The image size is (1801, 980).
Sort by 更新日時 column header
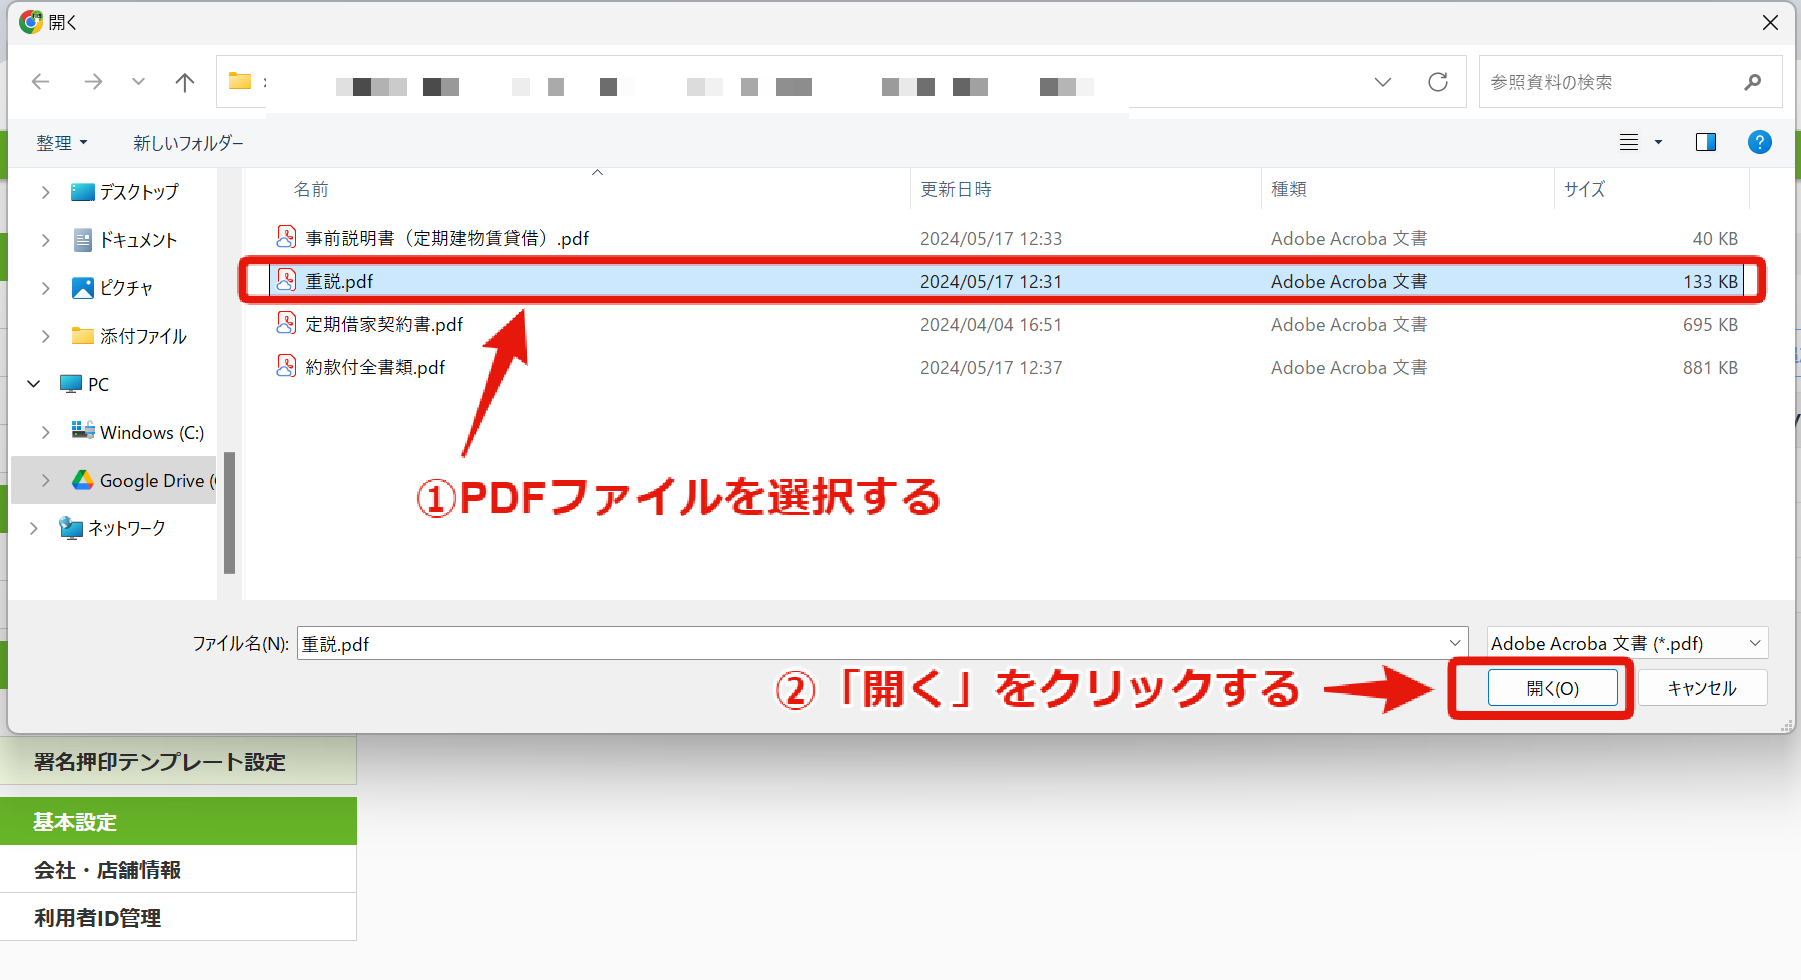tap(956, 189)
